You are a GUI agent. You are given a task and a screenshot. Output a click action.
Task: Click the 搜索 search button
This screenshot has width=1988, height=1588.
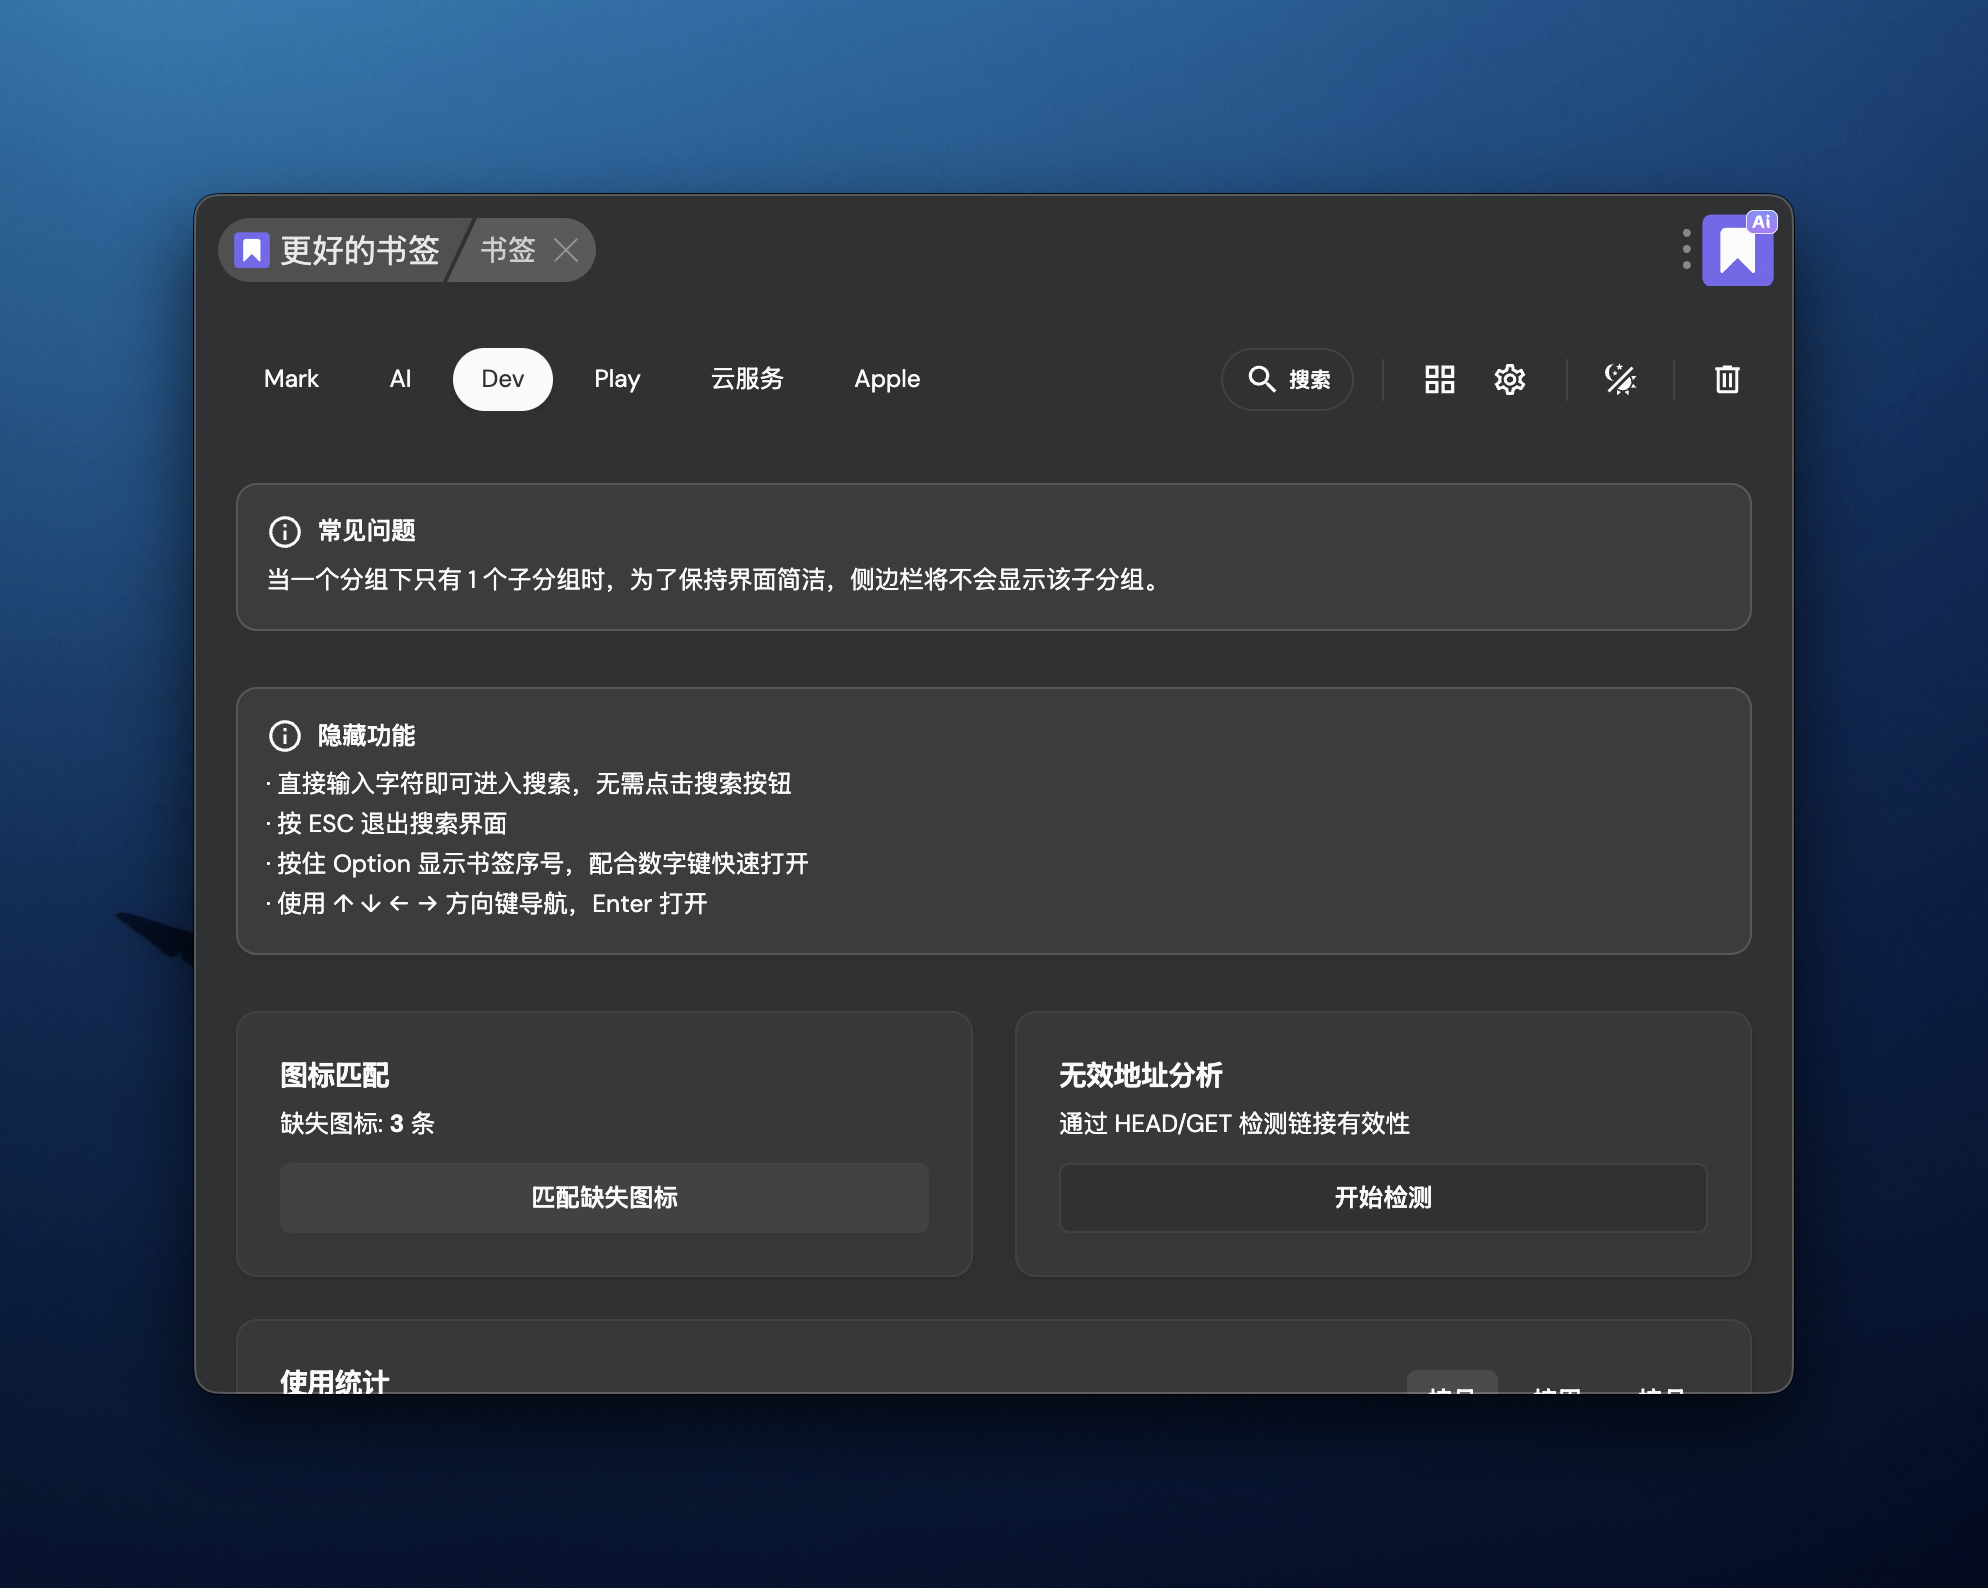(x=1287, y=379)
